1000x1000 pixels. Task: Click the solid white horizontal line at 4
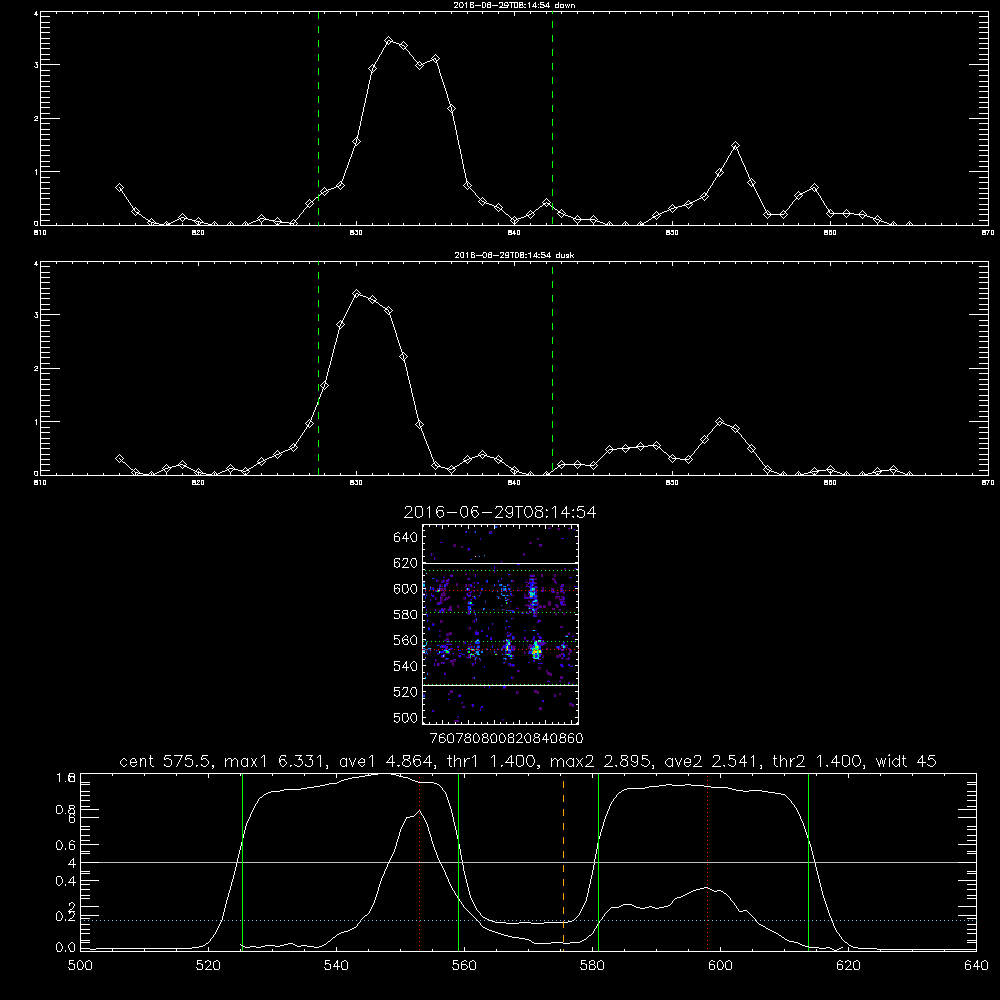528,862
